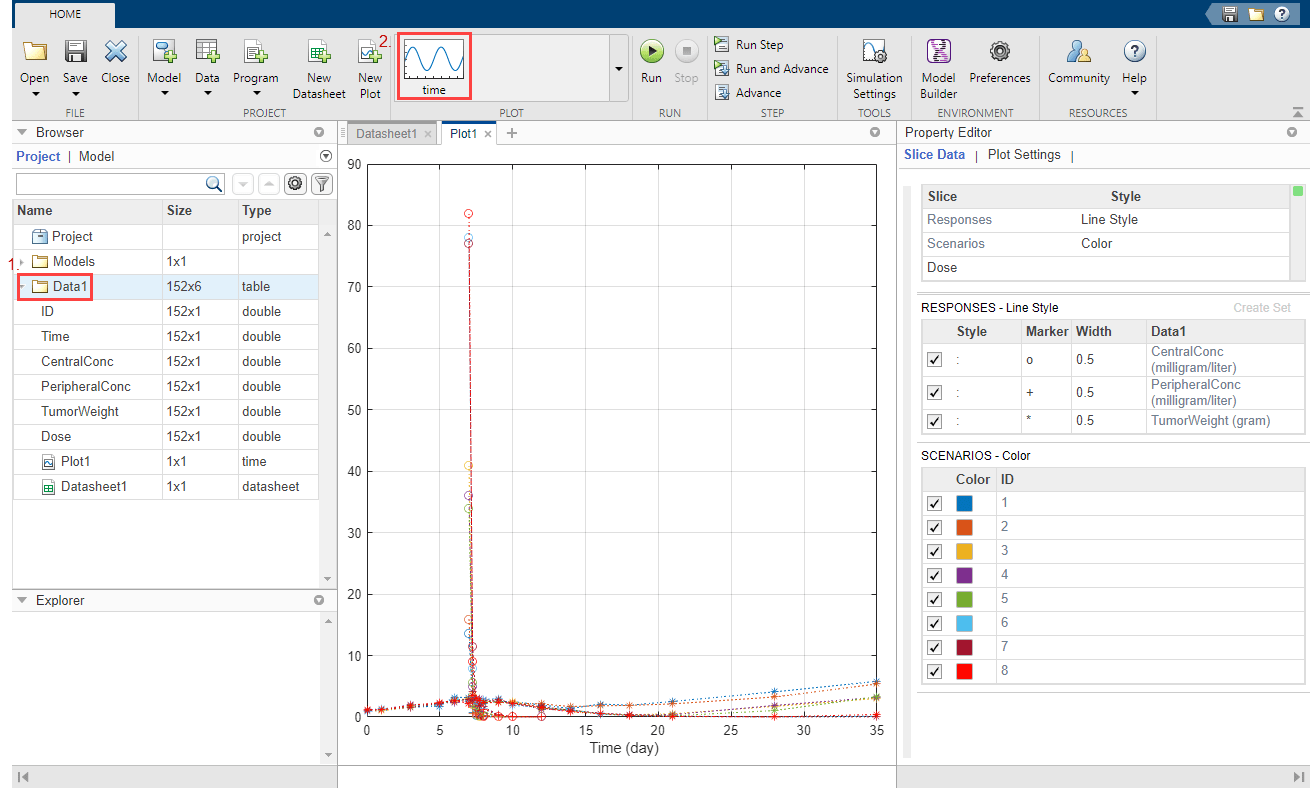The width and height of the screenshot is (1310, 788).
Task: Click the Community icon
Action: [x=1078, y=53]
